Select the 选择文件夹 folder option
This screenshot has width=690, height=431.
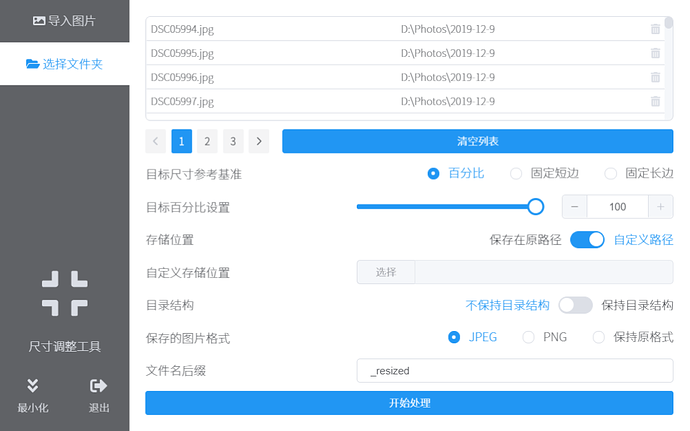(x=65, y=64)
